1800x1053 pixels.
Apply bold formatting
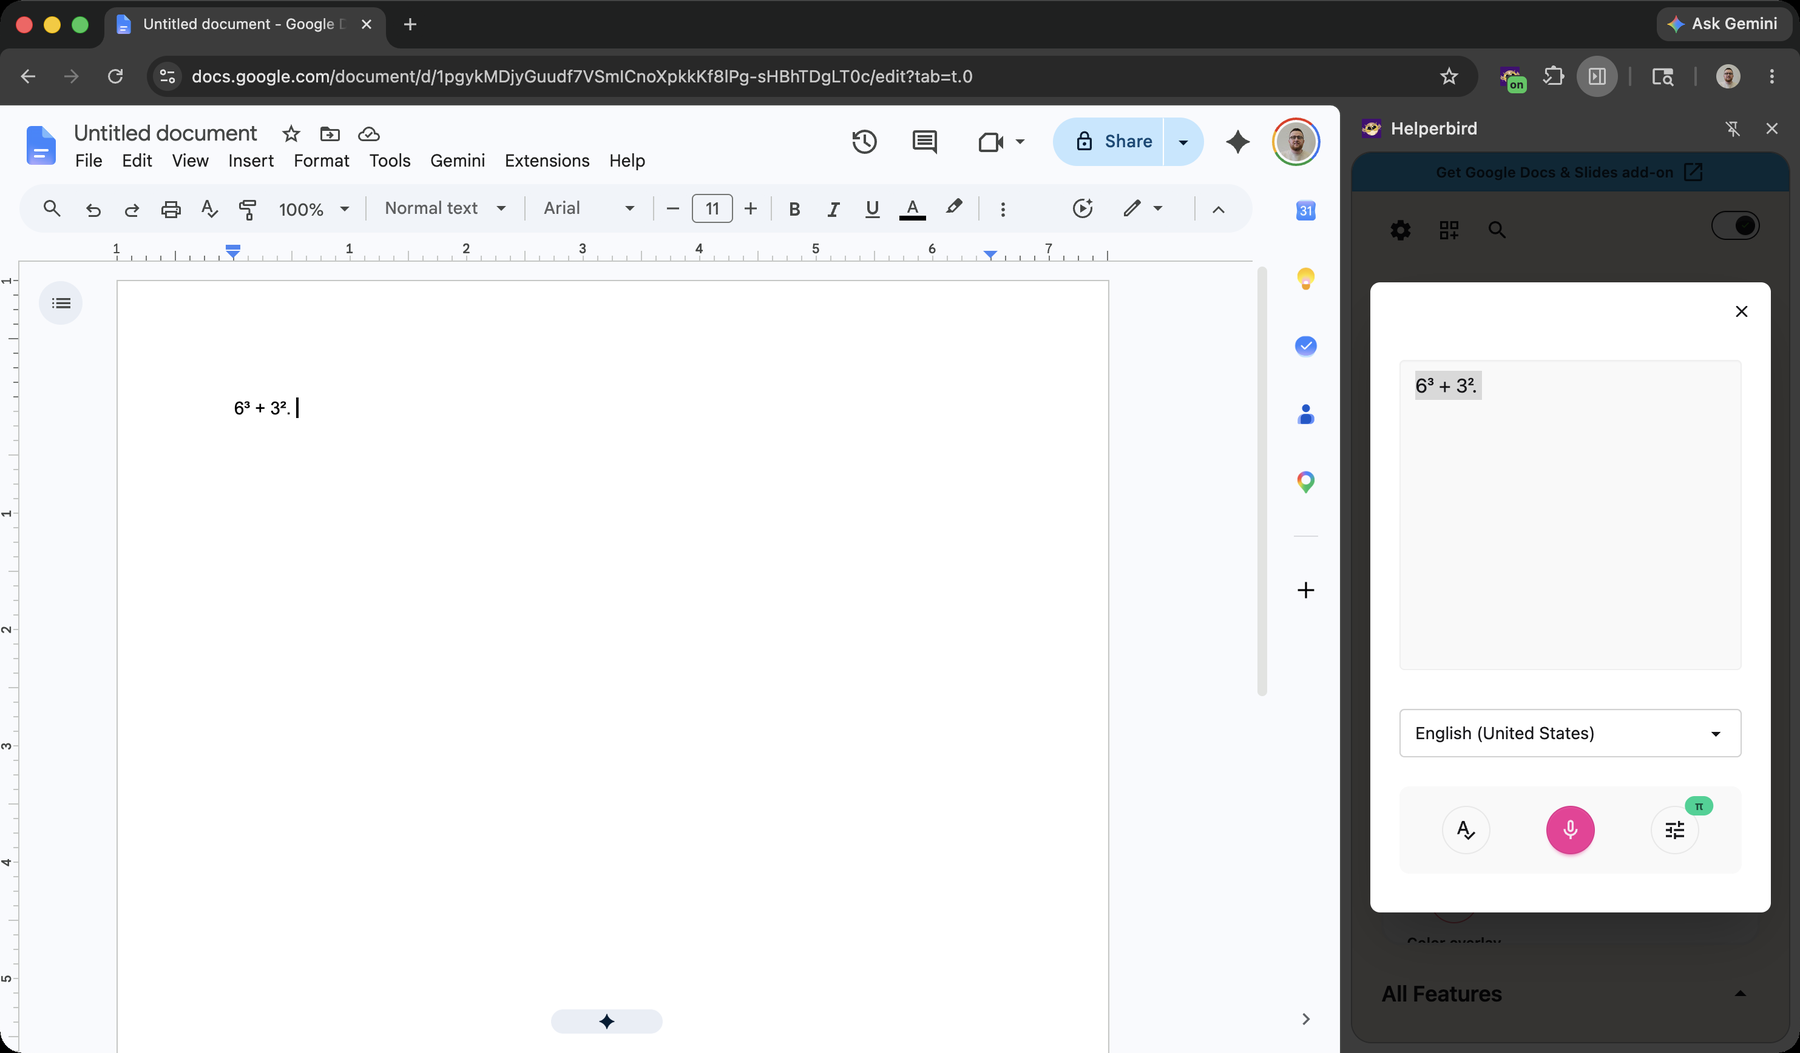794,209
